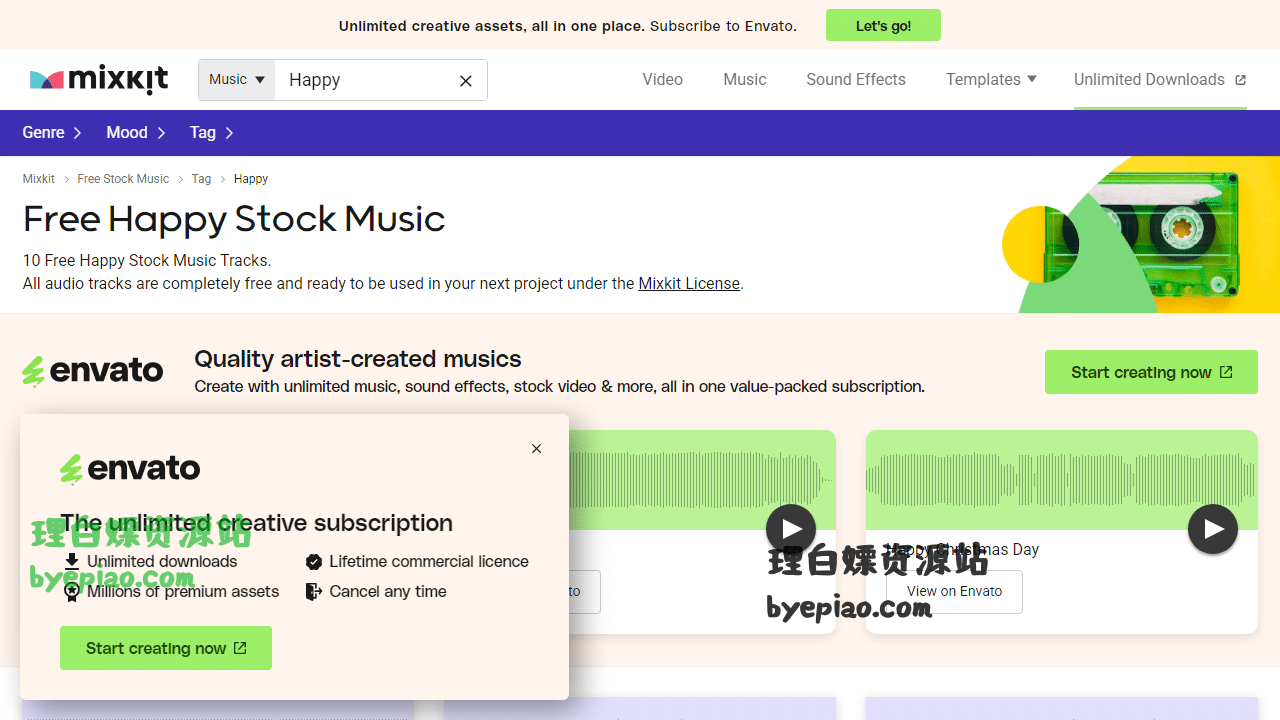Click the Millions of premium assets icon

click(x=72, y=592)
